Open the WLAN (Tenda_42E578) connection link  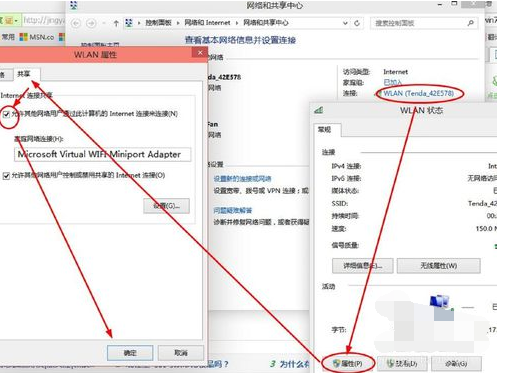(x=419, y=93)
